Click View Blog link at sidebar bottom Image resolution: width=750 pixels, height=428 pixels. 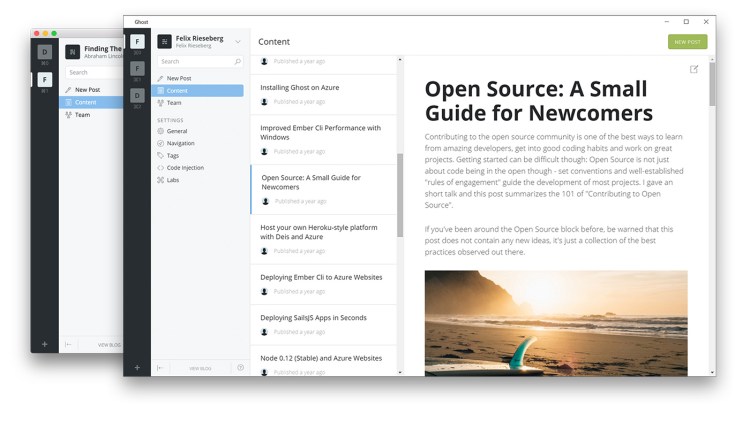200,368
